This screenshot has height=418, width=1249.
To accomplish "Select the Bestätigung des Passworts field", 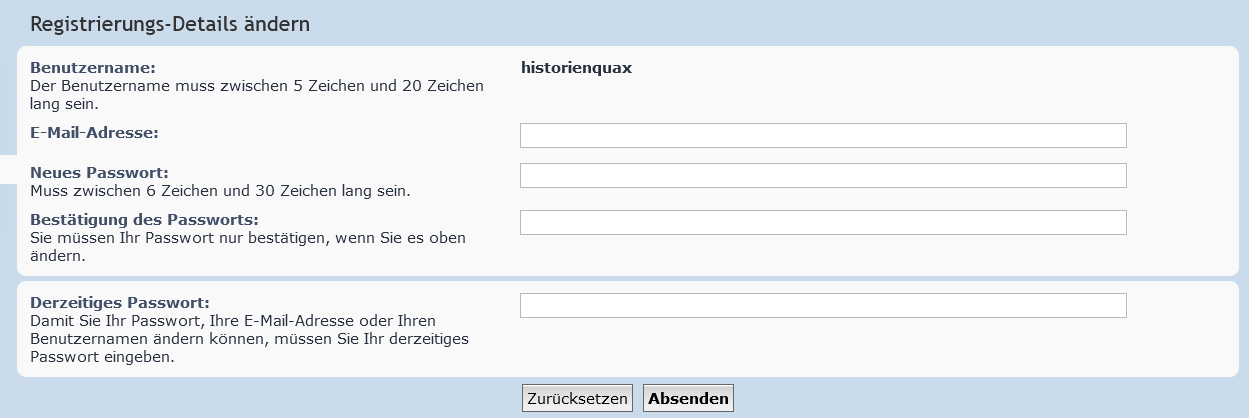I will click(x=823, y=222).
